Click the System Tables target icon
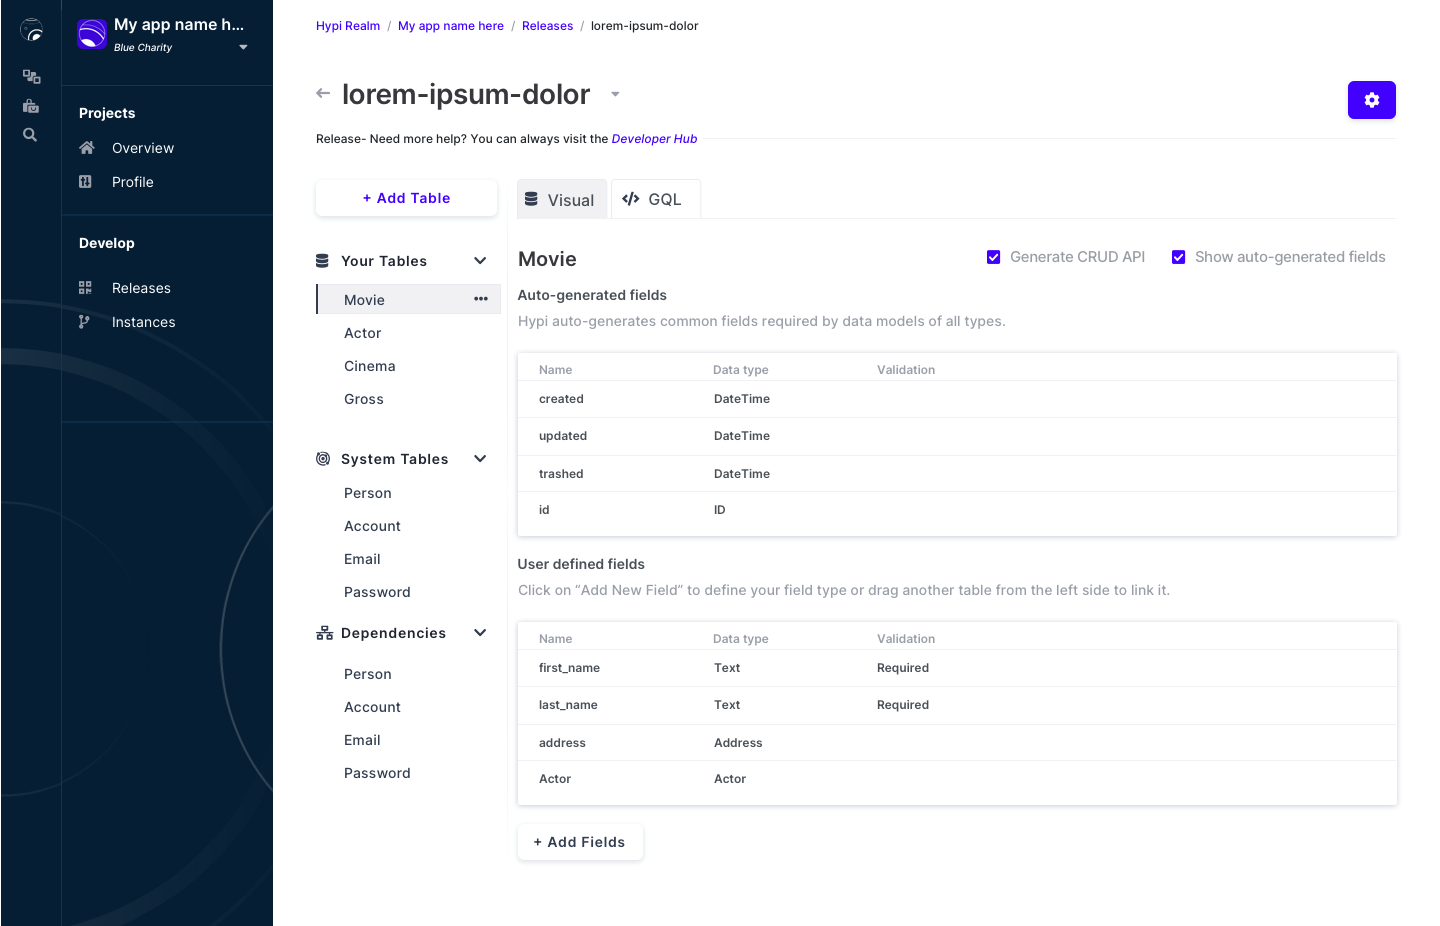The width and height of the screenshot is (1440, 926). click(323, 459)
